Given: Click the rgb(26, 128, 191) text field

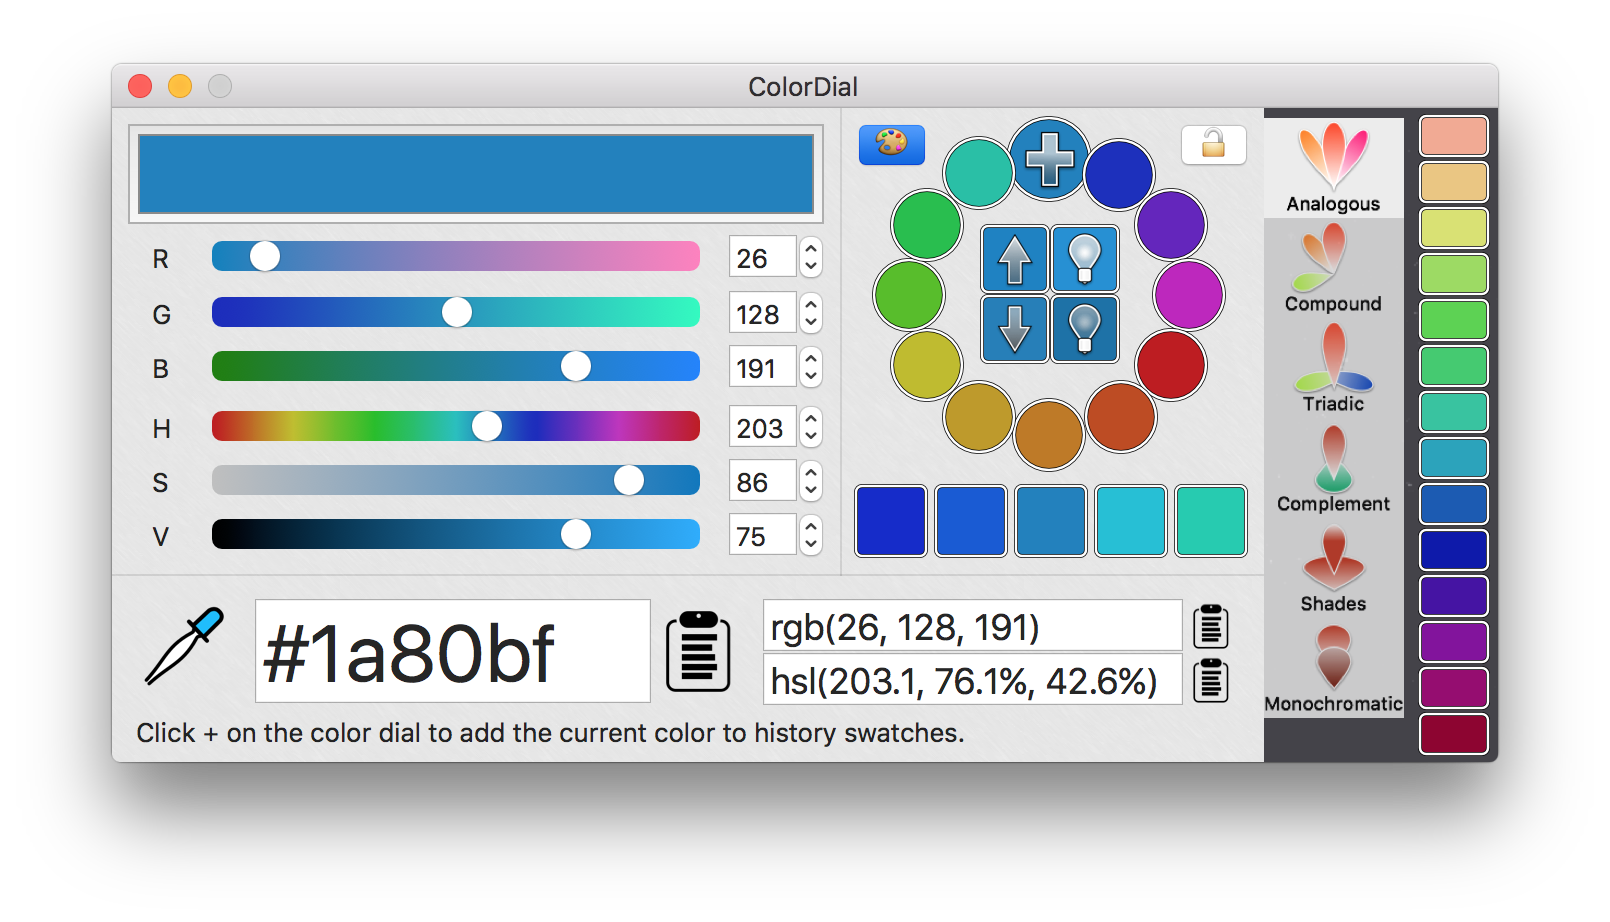Looking at the screenshot, I should [x=973, y=626].
